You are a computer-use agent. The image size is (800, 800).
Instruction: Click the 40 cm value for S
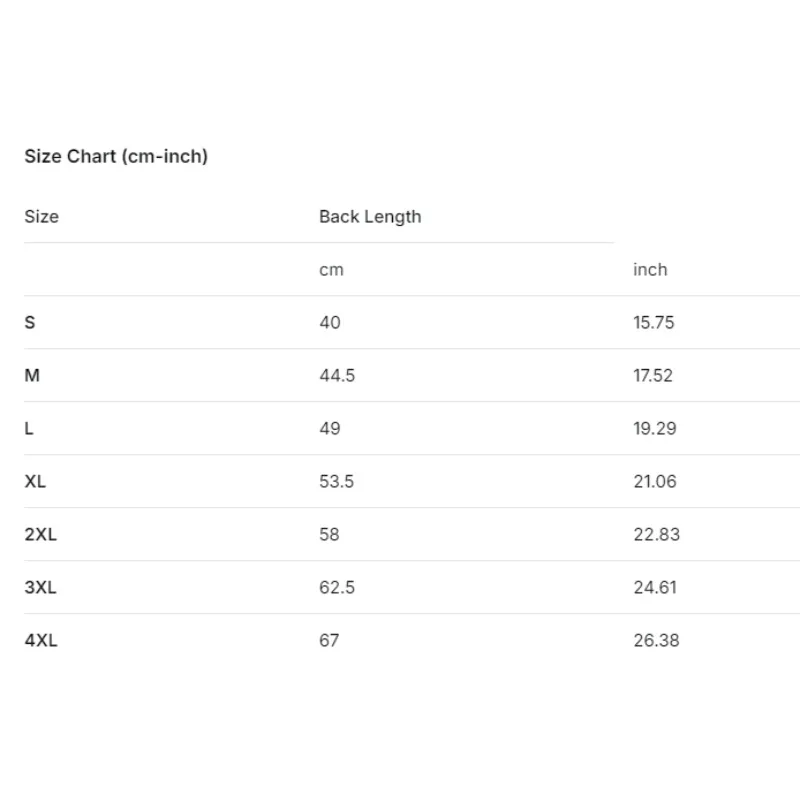click(x=330, y=322)
